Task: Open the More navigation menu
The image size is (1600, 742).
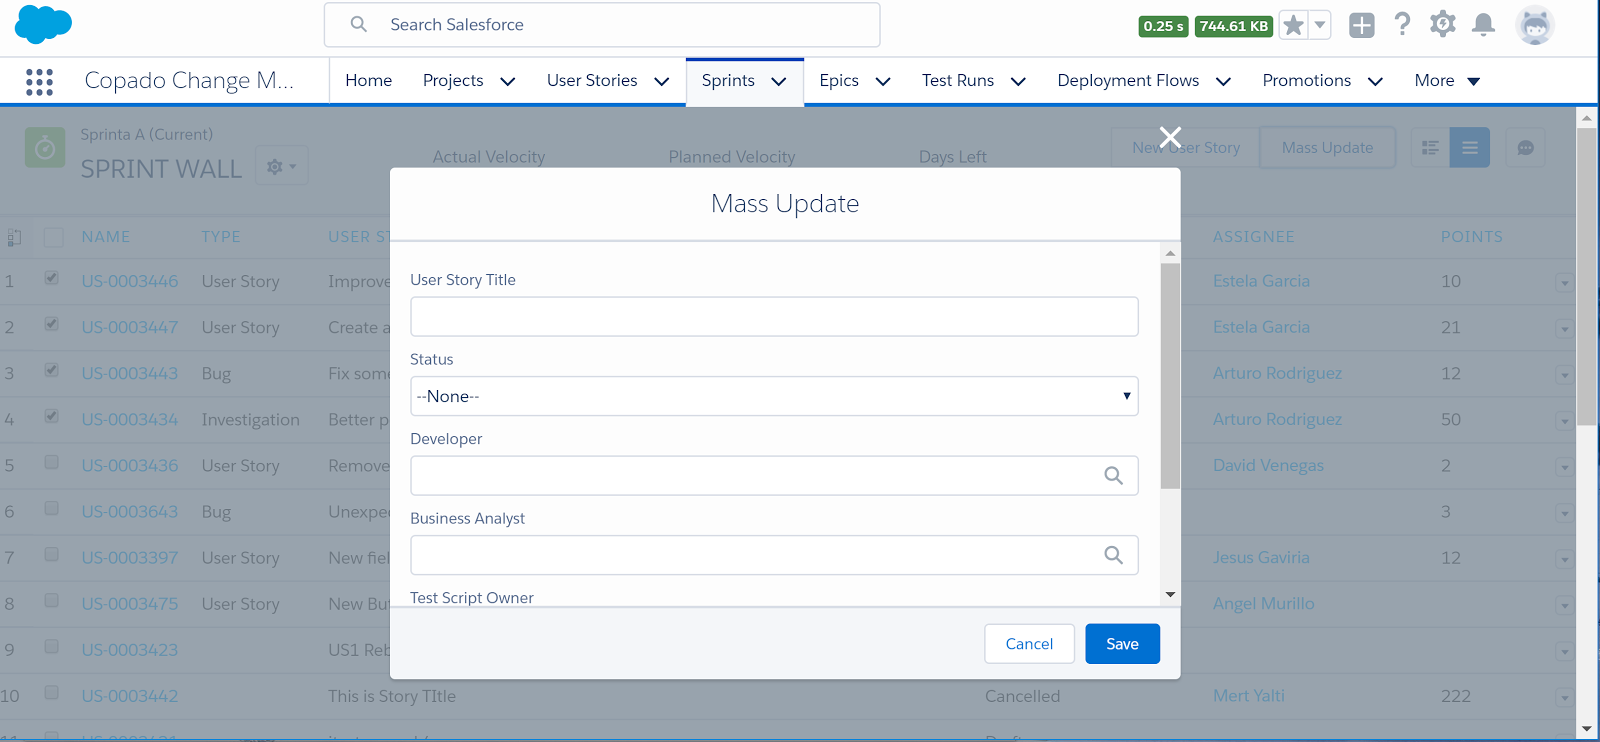Action: coord(1447,80)
